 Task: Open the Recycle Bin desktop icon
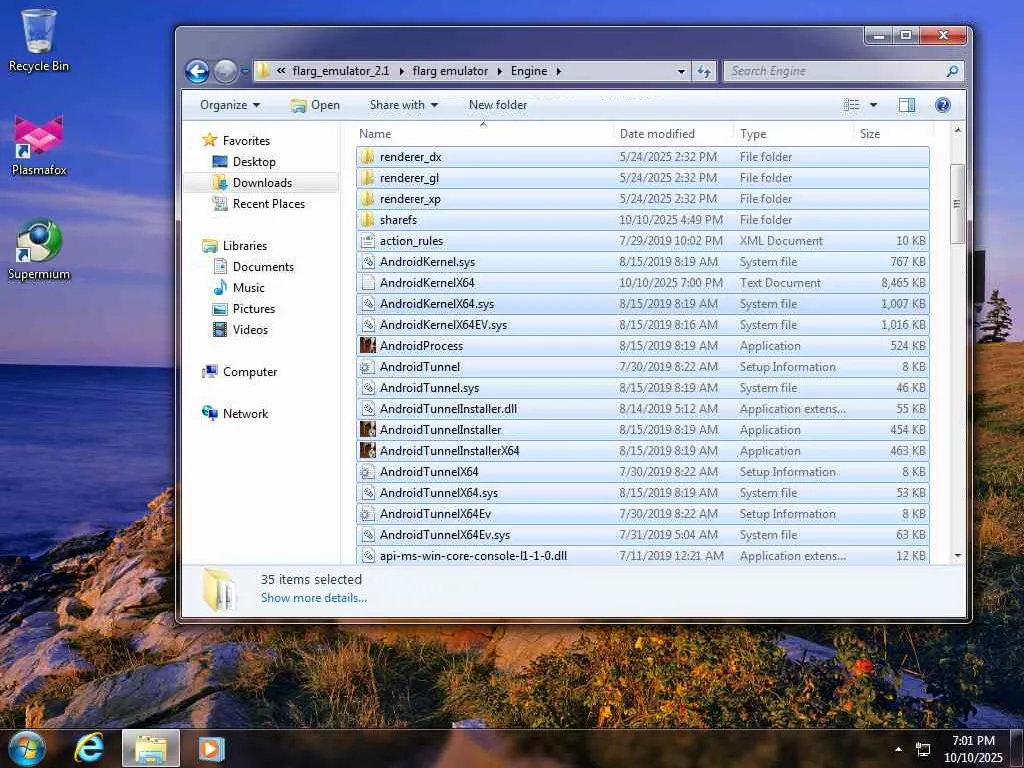click(39, 40)
